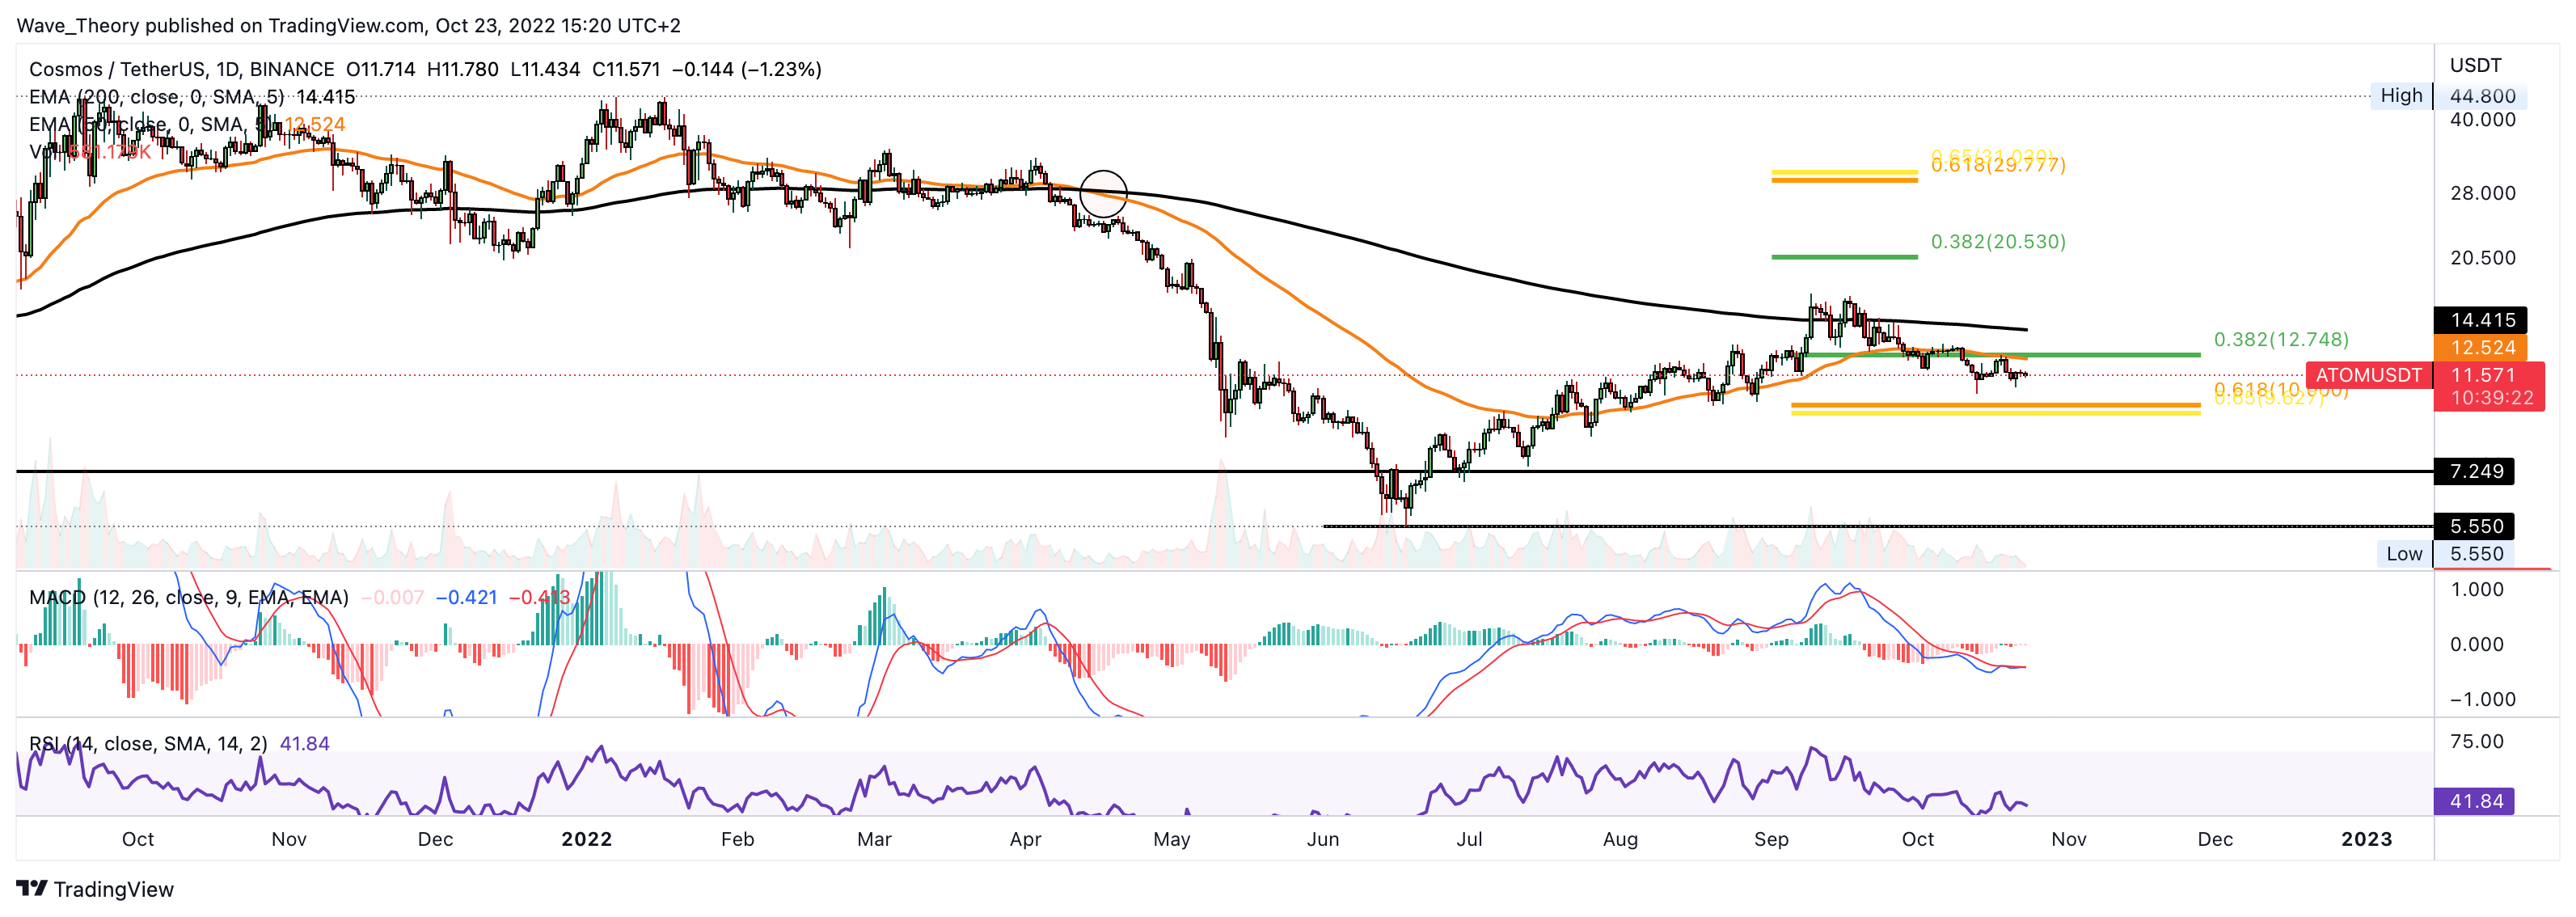2576x917 pixels.
Task: Click the 7.249 horizontal line label
Action: pyautogui.click(x=2475, y=471)
